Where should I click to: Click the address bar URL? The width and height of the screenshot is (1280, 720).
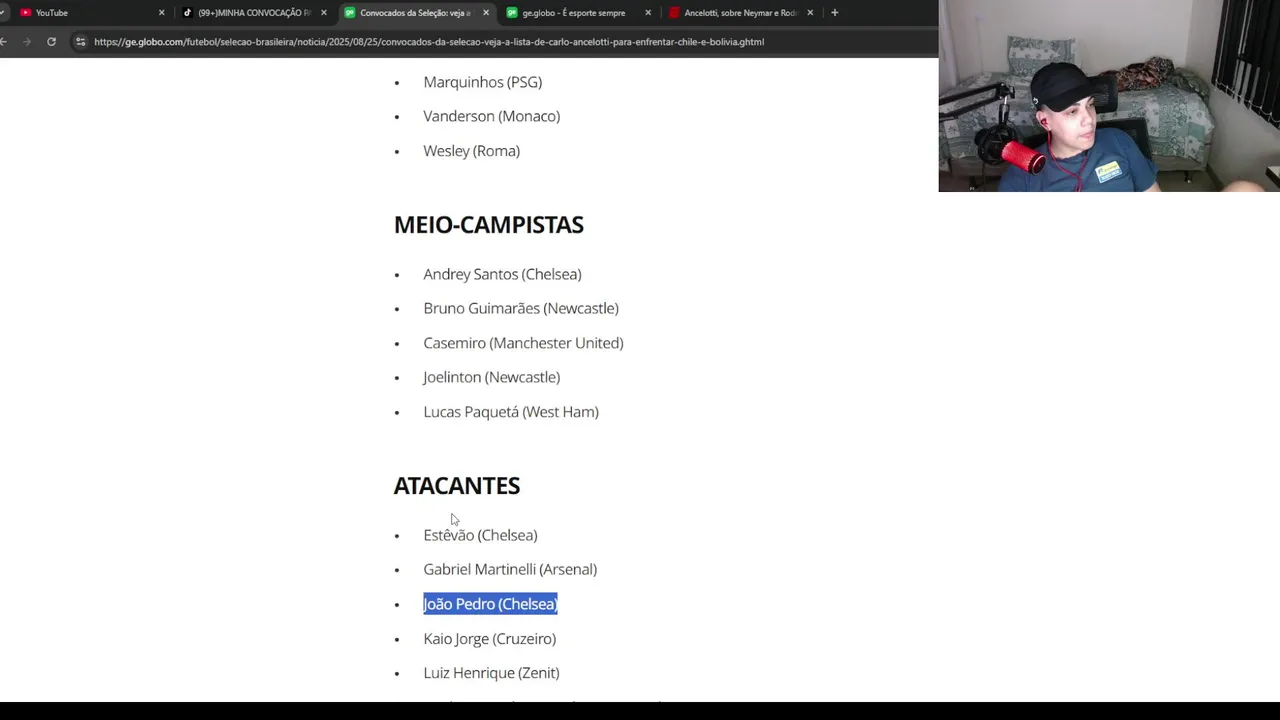point(429,42)
